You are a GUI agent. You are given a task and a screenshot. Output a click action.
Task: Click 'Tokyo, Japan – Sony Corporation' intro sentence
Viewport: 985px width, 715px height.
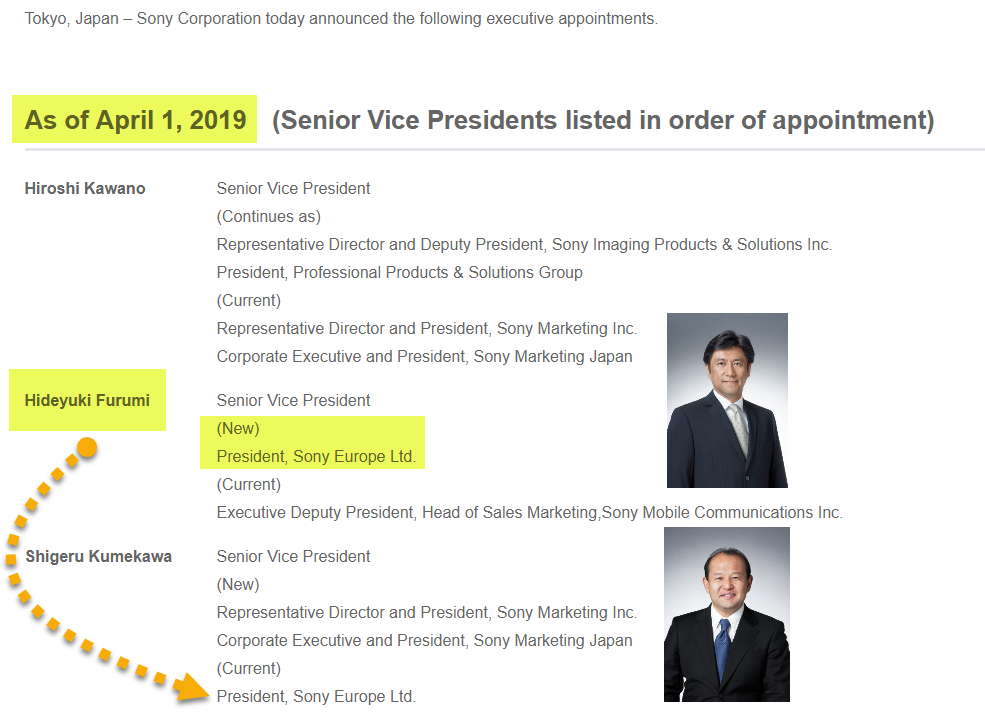click(341, 19)
